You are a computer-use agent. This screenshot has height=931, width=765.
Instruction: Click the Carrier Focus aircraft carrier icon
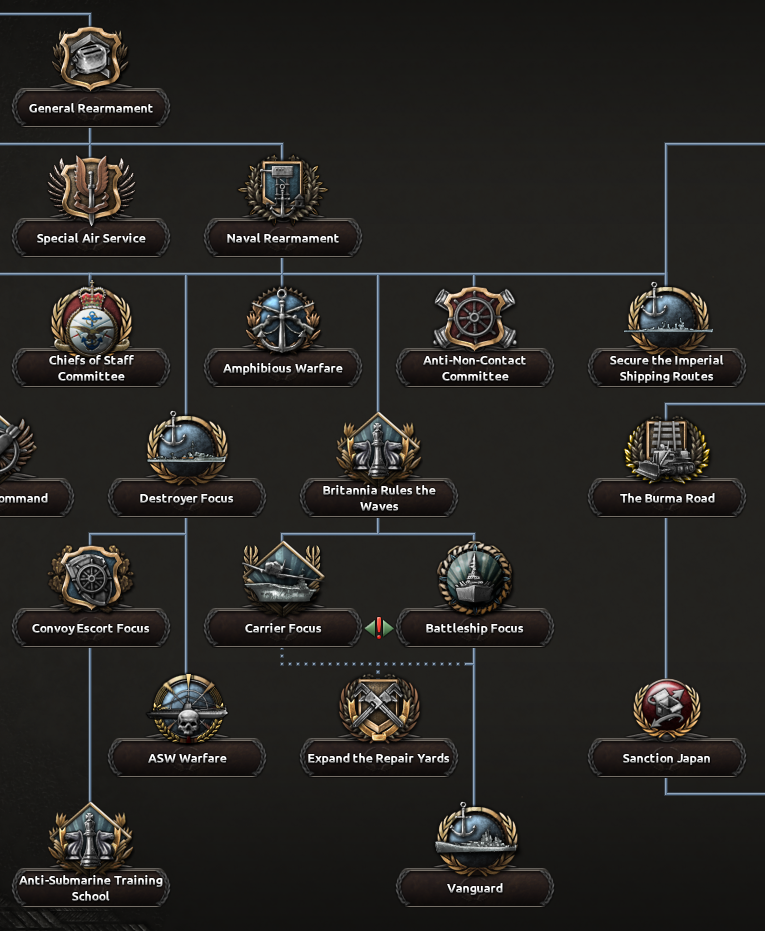(283, 577)
